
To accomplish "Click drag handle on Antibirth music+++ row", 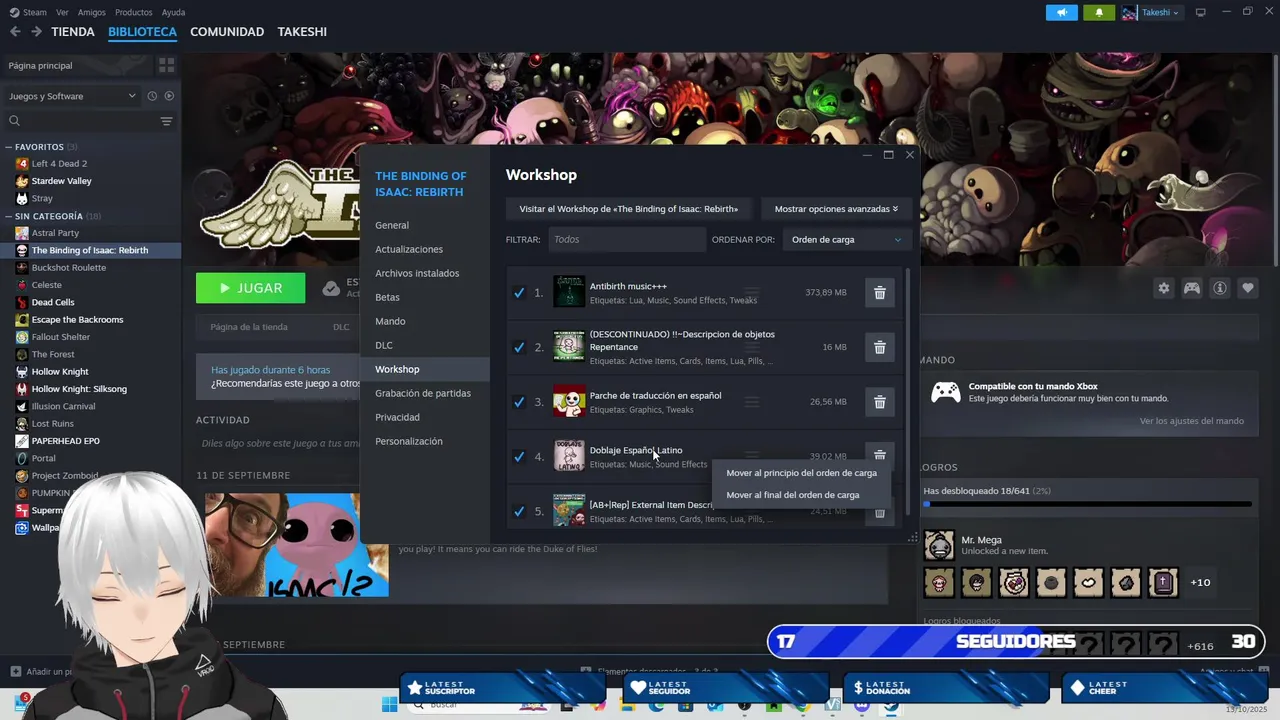I will click(x=752, y=293).
